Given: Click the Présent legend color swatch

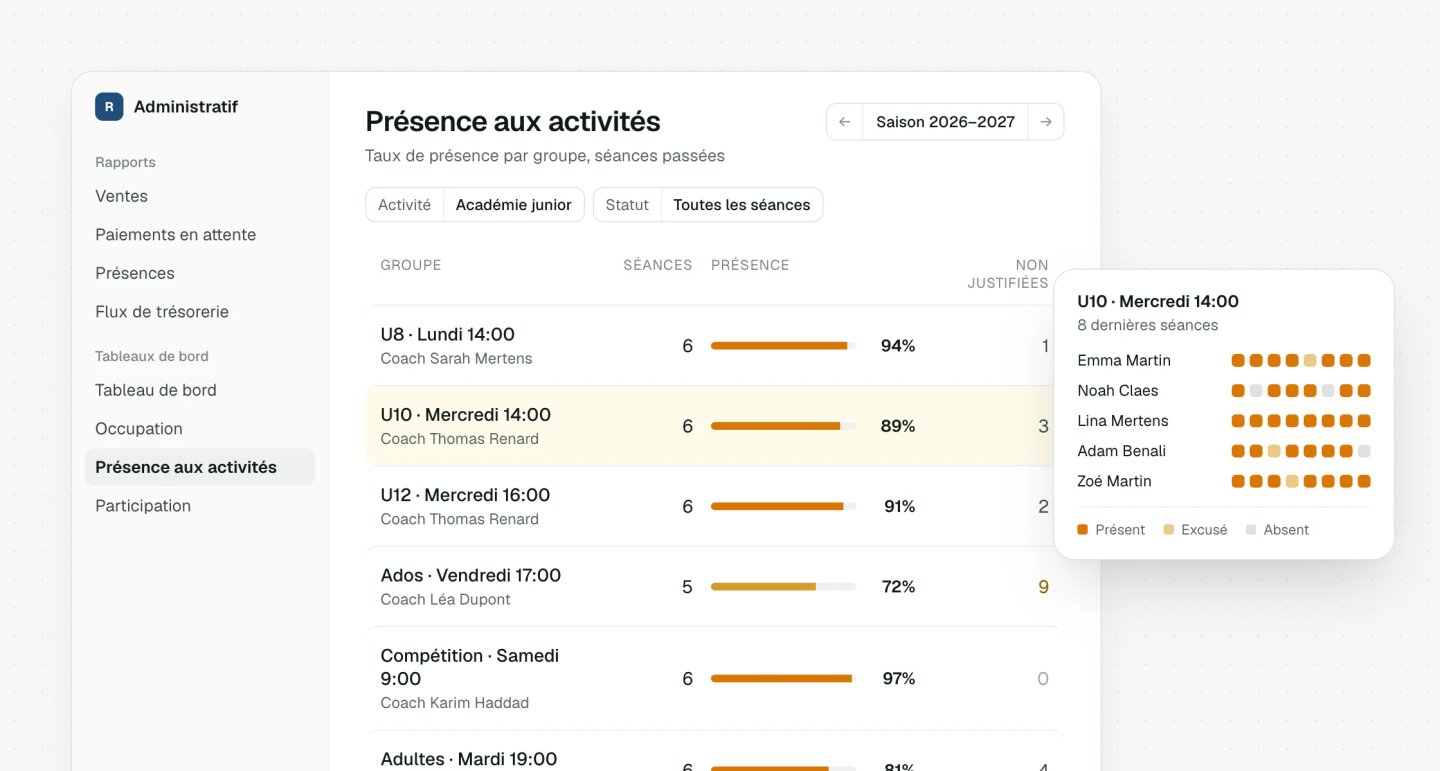Looking at the screenshot, I should 1083,530.
